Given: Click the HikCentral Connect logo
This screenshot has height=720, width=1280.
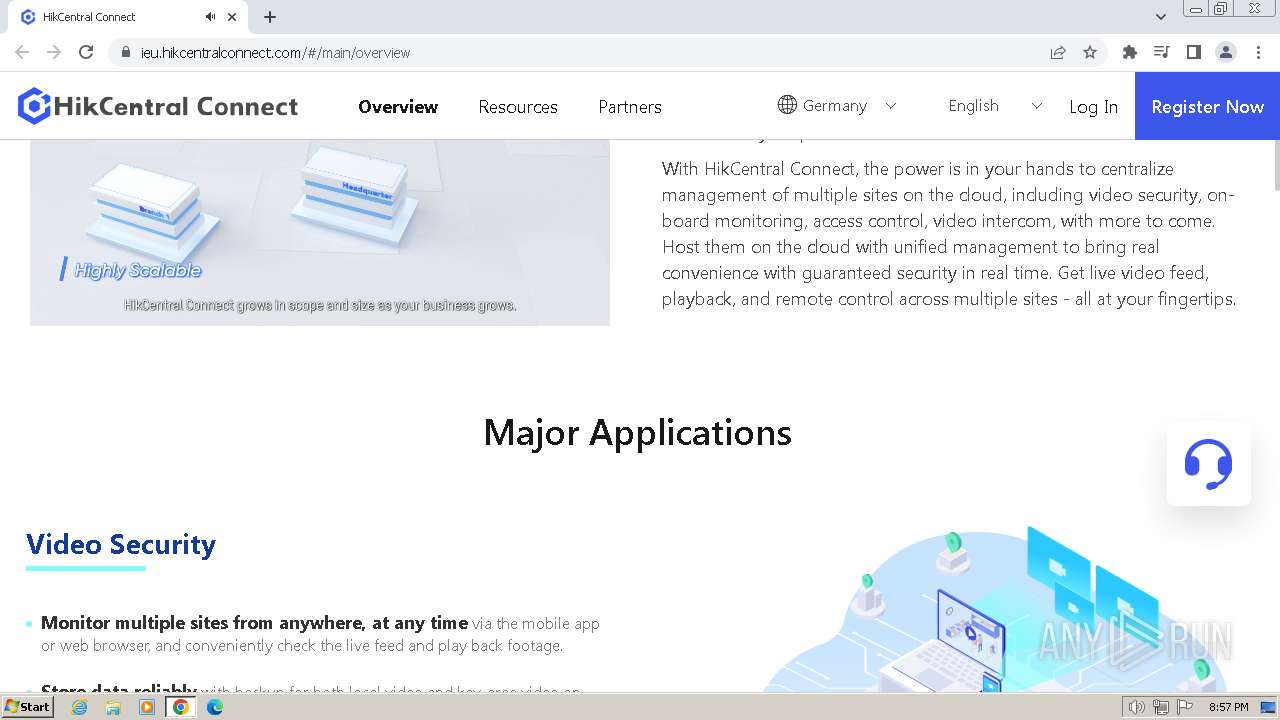Looking at the screenshot, I should (158, 106).
